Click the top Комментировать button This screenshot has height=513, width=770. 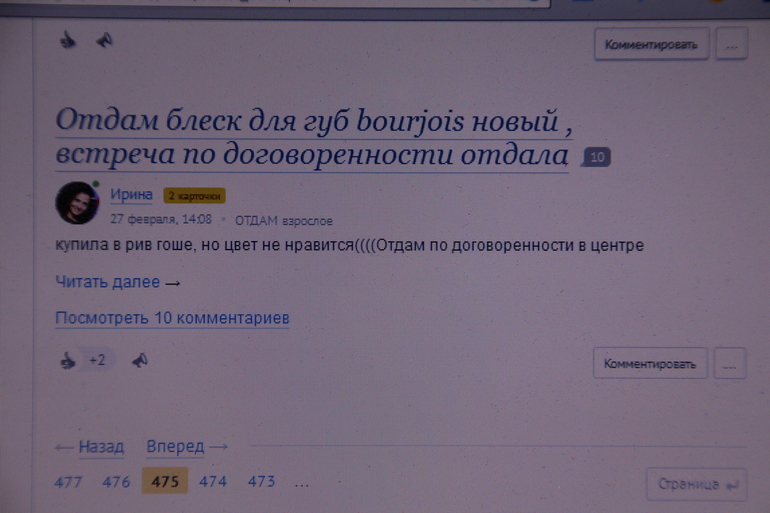[x=651, y=44]
